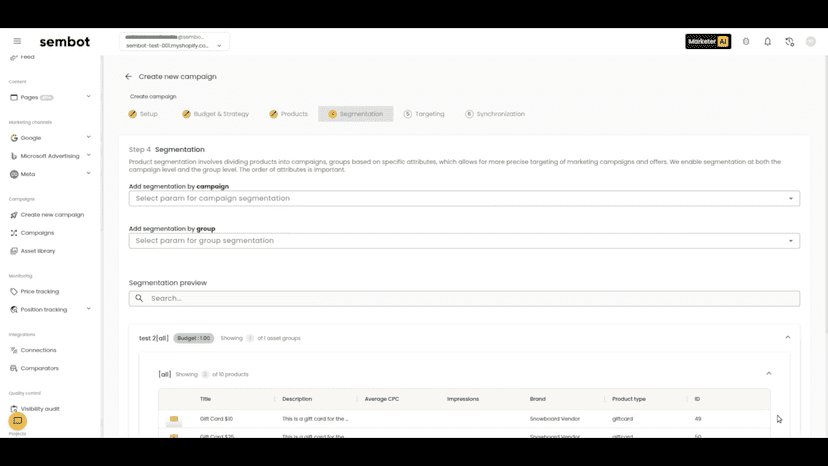Screen dimensions: 828x466
Task: Open Pages in the sidebar
Action: 30,97
